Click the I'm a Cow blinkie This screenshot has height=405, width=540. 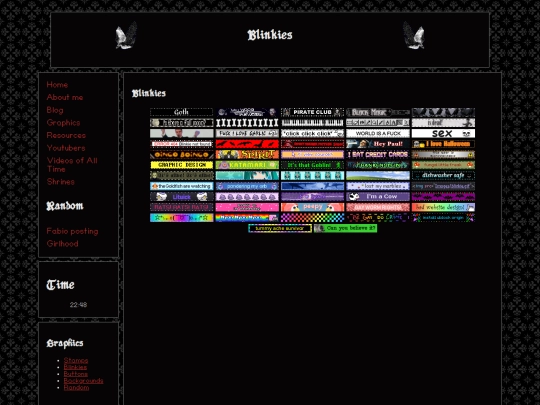point(378,197)
